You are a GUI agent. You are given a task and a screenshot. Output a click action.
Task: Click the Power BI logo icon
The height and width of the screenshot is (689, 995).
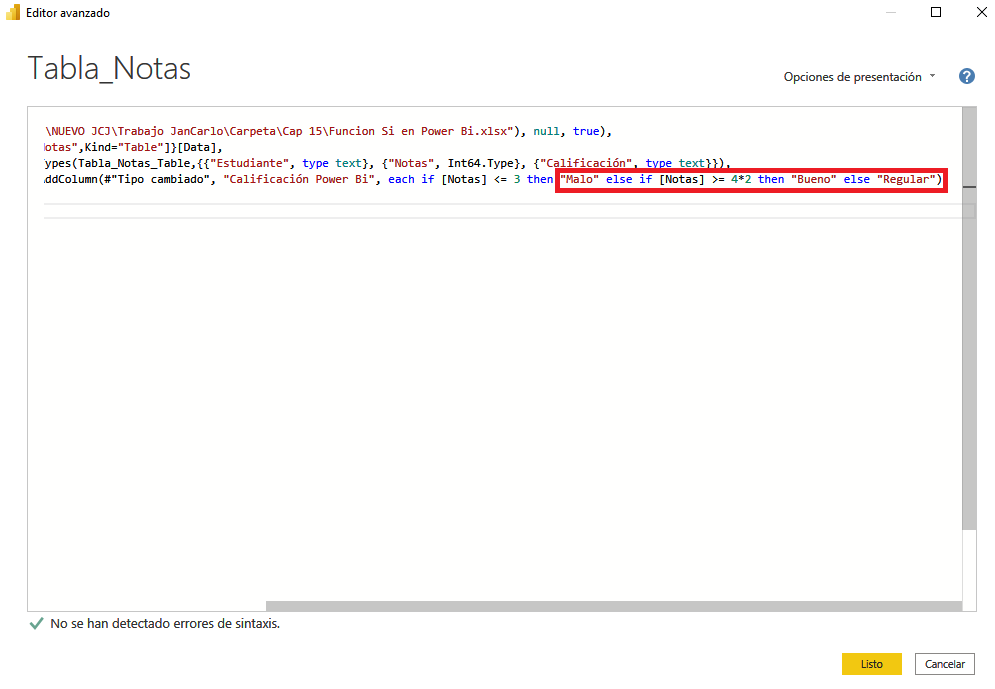13,13
